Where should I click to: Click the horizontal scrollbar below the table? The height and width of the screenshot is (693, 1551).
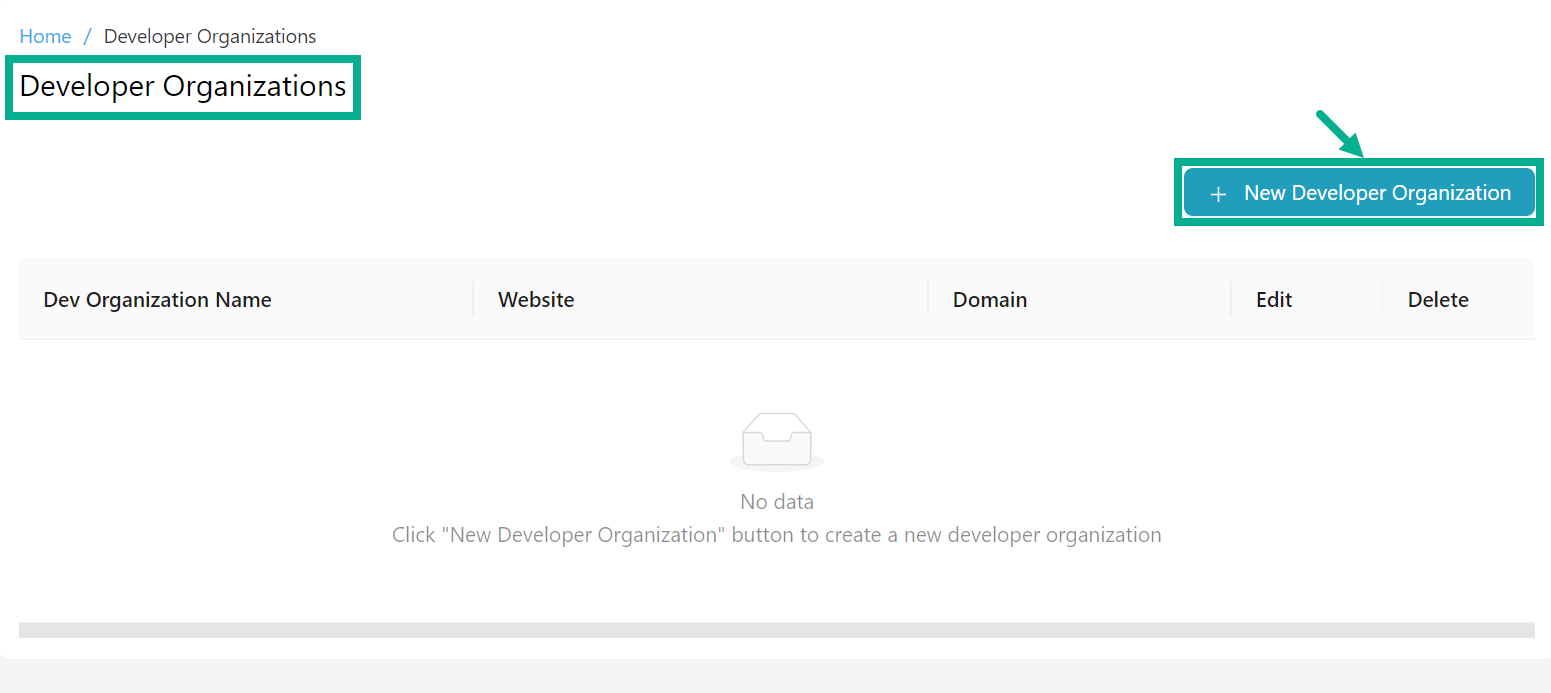776,630
